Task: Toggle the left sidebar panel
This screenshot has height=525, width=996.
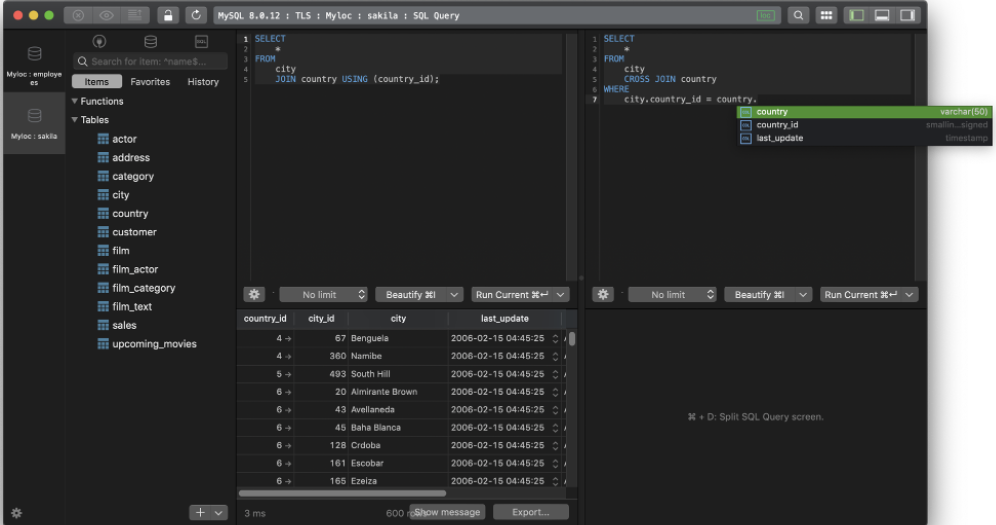Action: pyautogui.click(x=857, y=15)
